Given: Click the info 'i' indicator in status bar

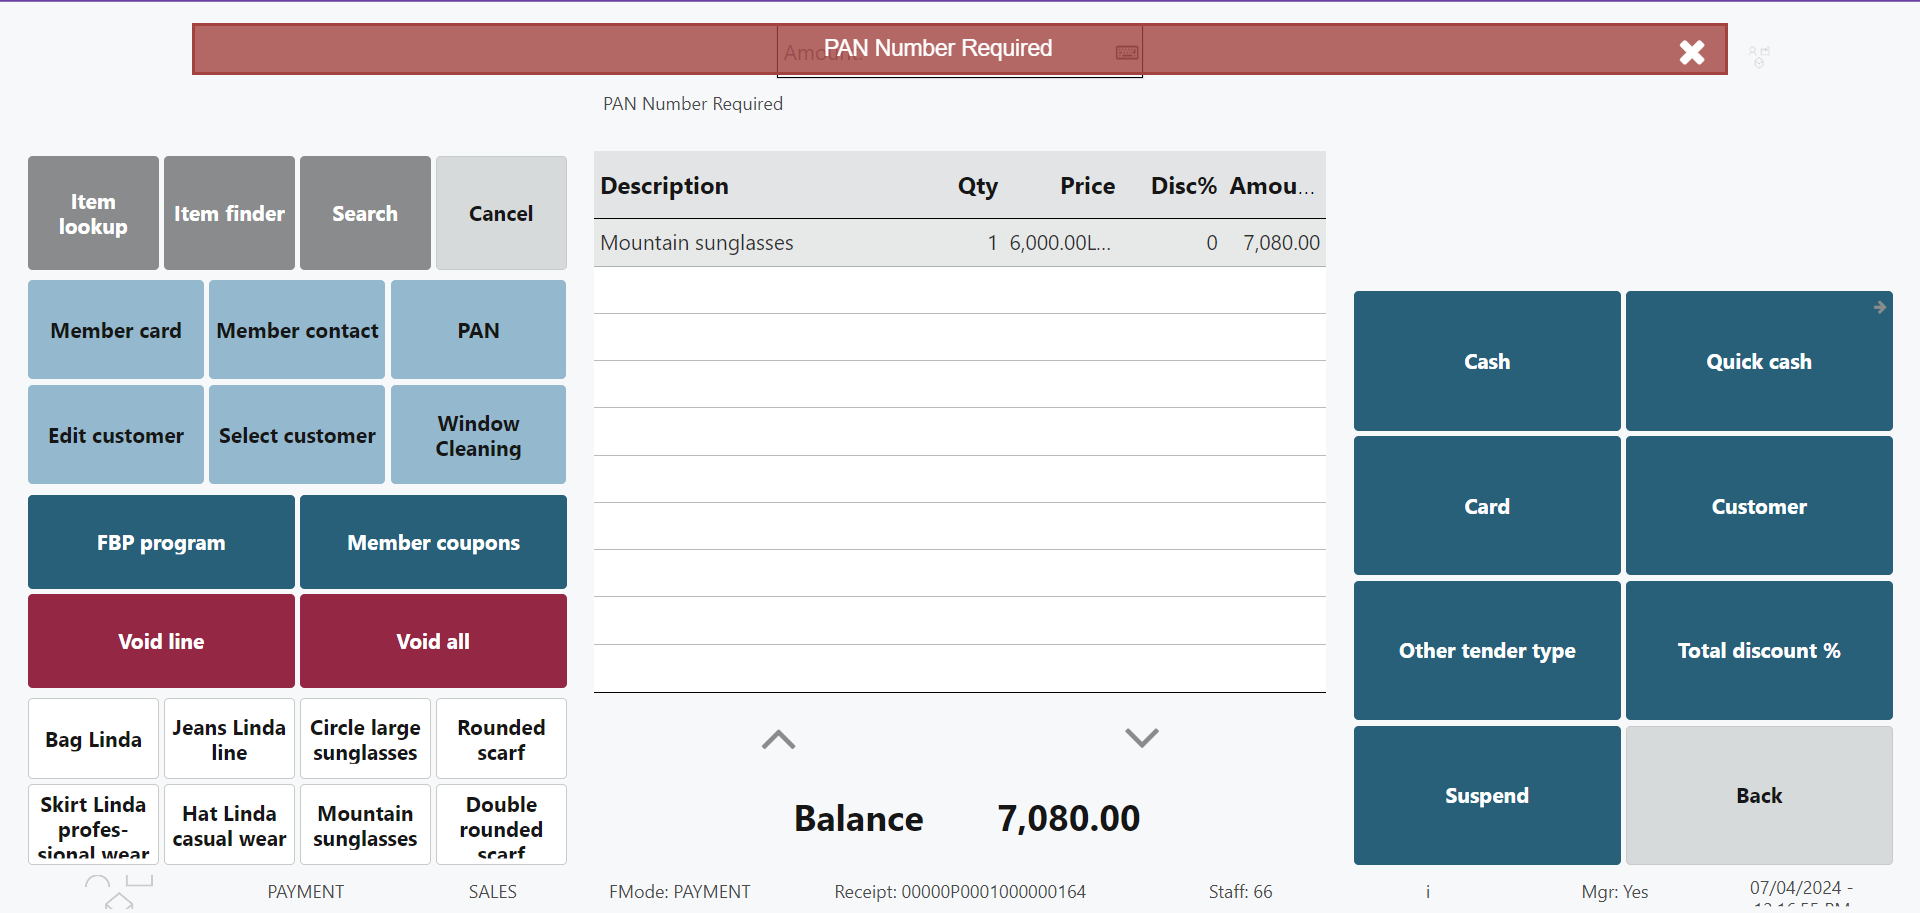Looking at the screenshot, I should pos(1427,892).
